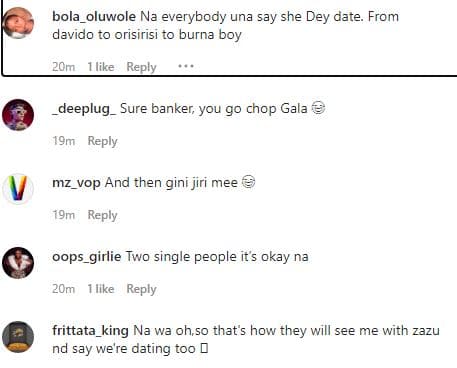
Task: Click mz_vop's rainbow V avatar
Action: [18, 189]
